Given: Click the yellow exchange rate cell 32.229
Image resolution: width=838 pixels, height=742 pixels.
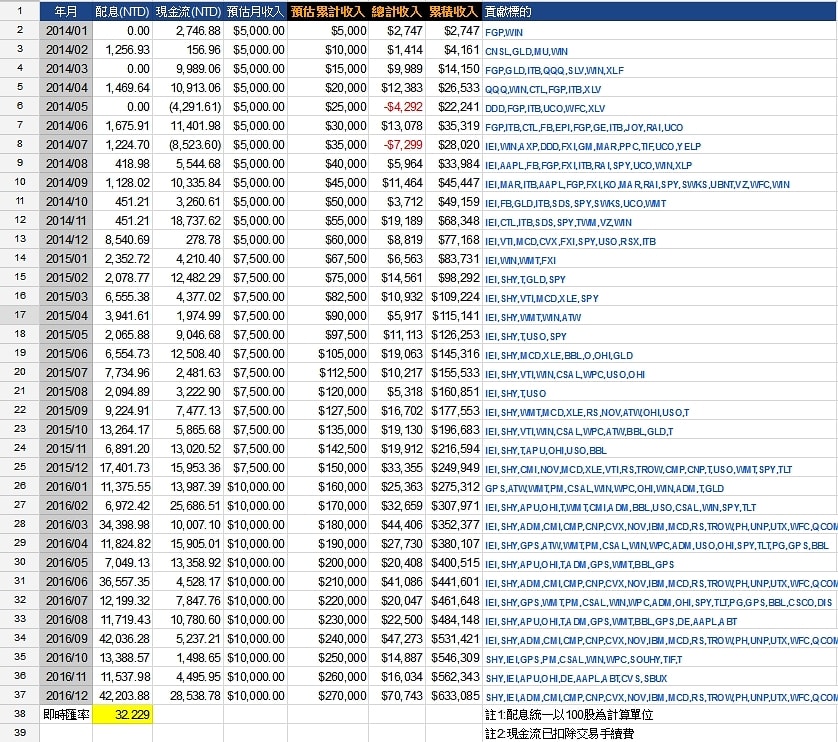Looking at the screenshot, I should (x=123, y=715).
